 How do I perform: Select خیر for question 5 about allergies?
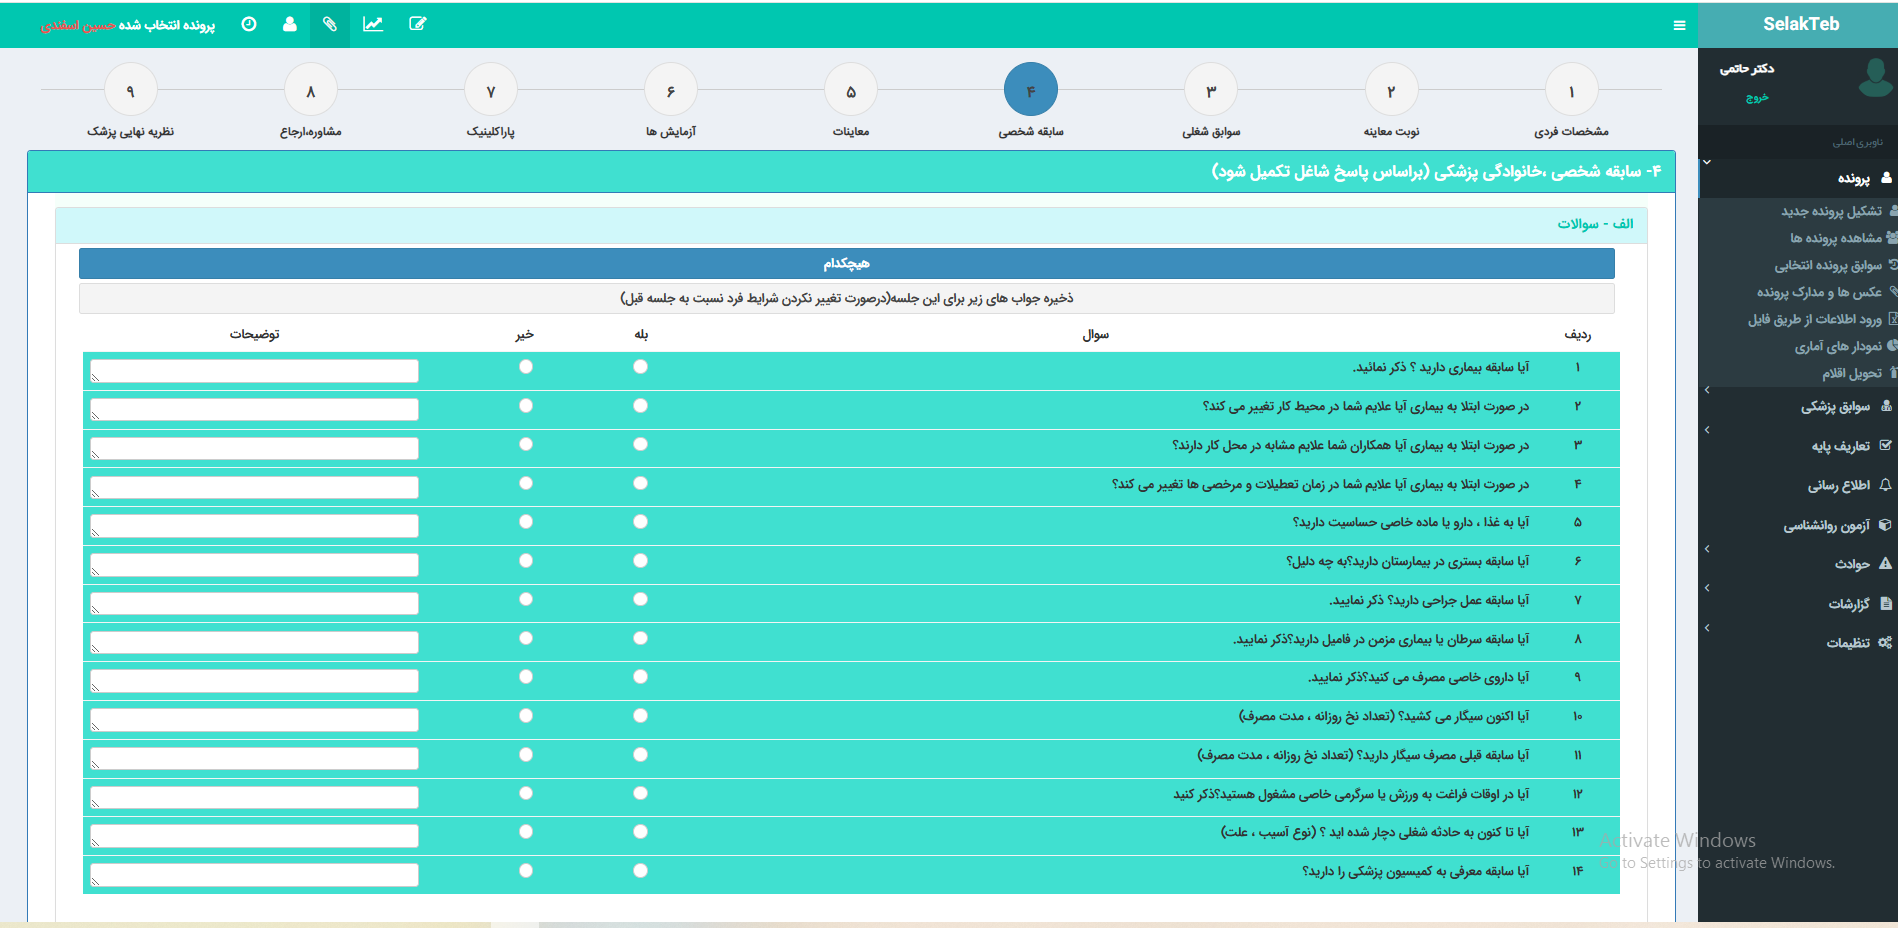(526, 522)
